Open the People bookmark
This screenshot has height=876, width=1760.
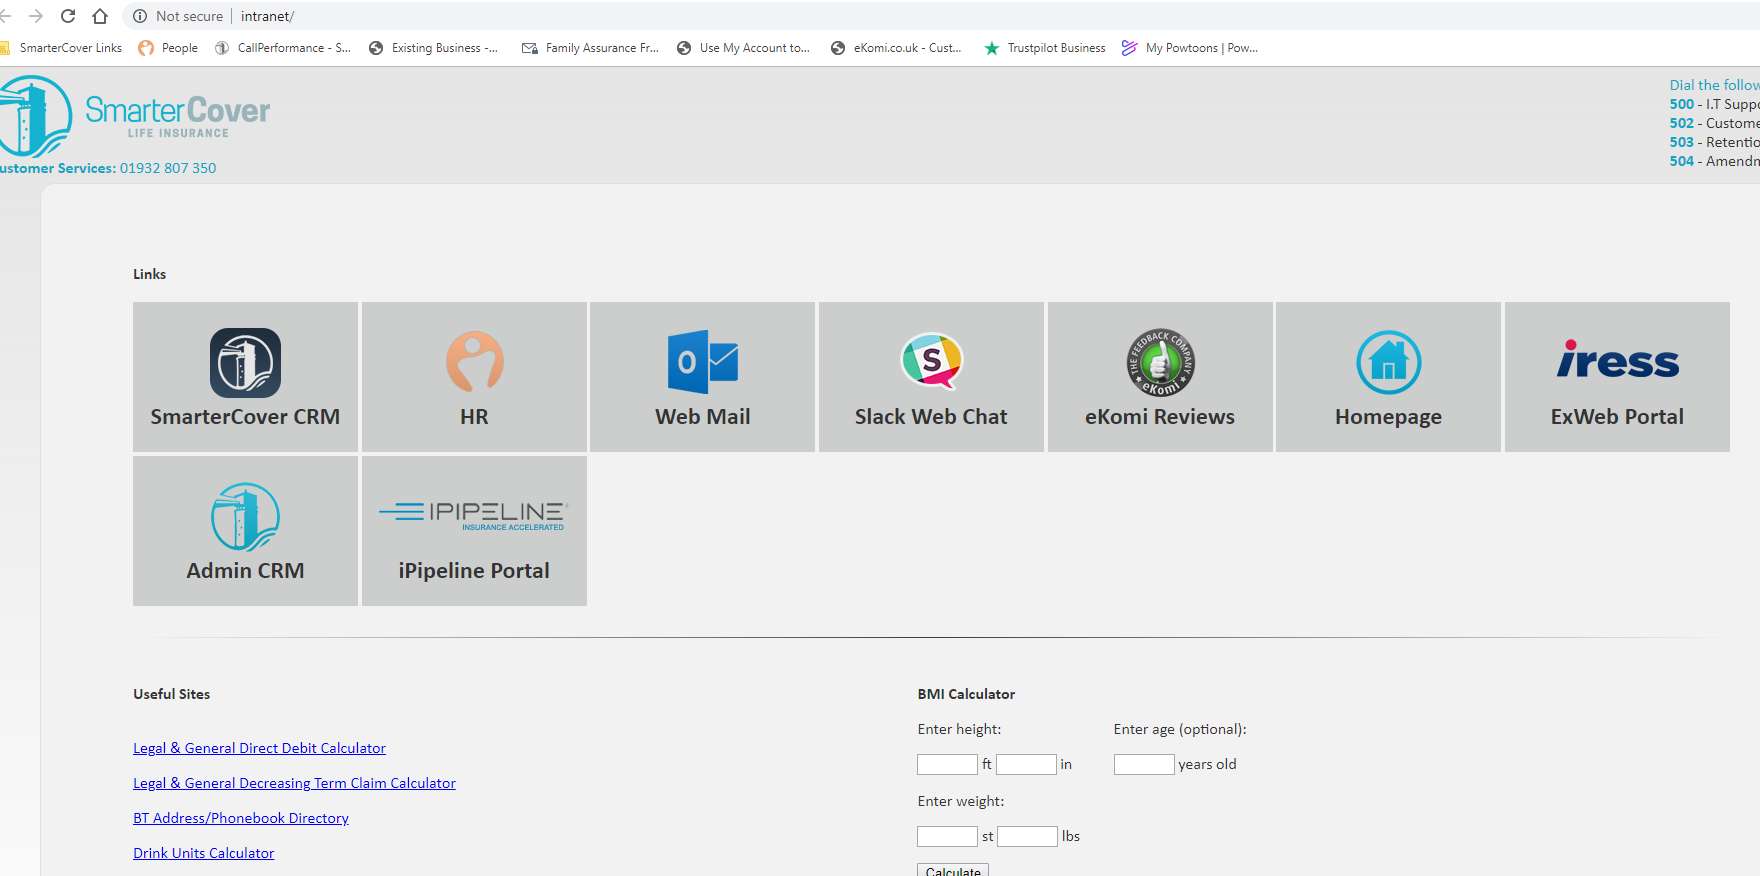click(x=169, y=48)
